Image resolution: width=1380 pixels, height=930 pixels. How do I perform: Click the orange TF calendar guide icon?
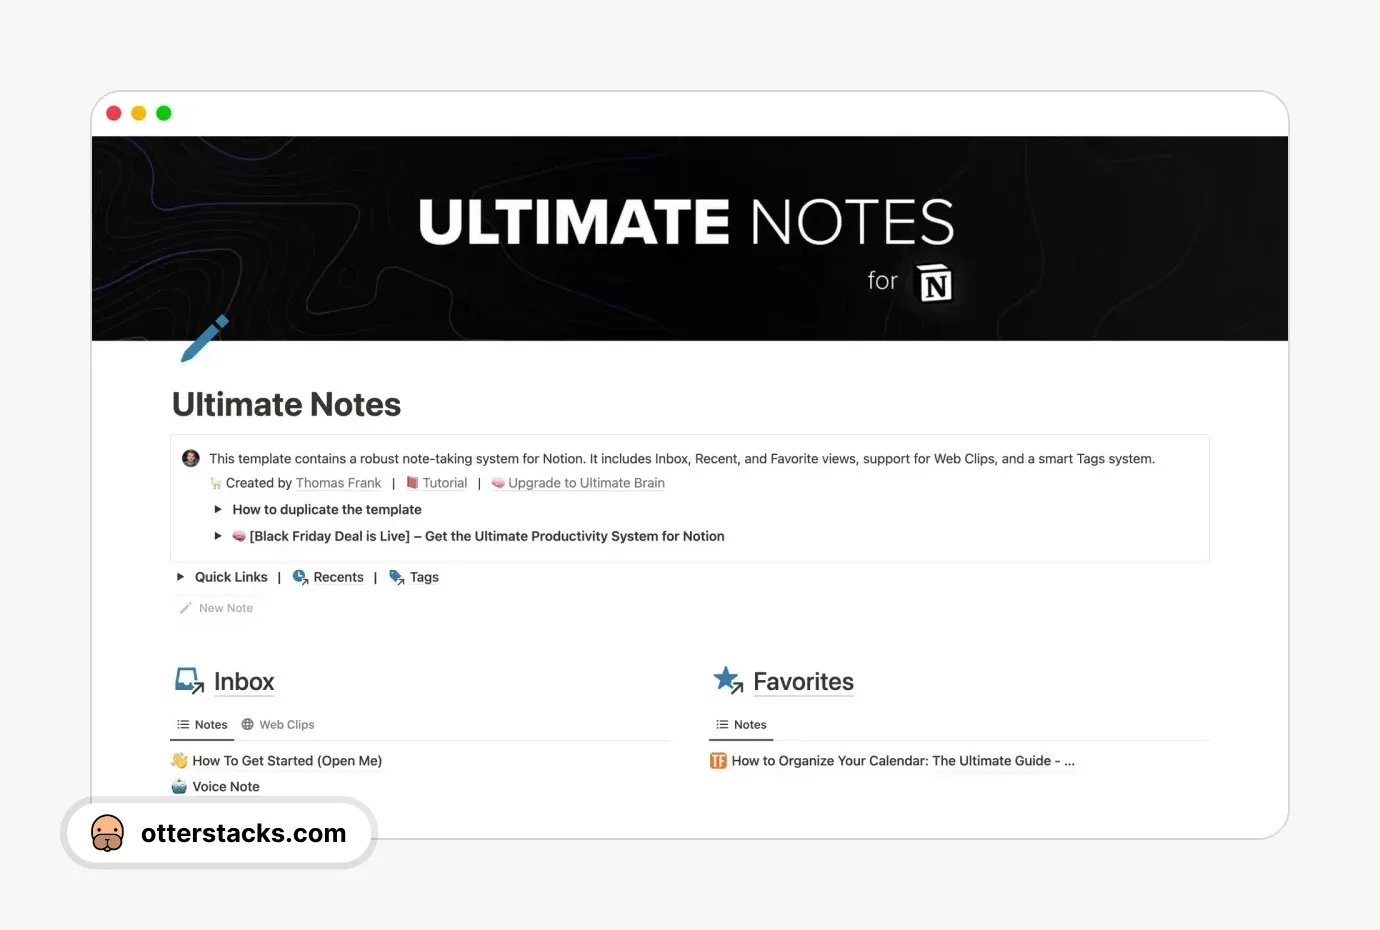point(718,761)
